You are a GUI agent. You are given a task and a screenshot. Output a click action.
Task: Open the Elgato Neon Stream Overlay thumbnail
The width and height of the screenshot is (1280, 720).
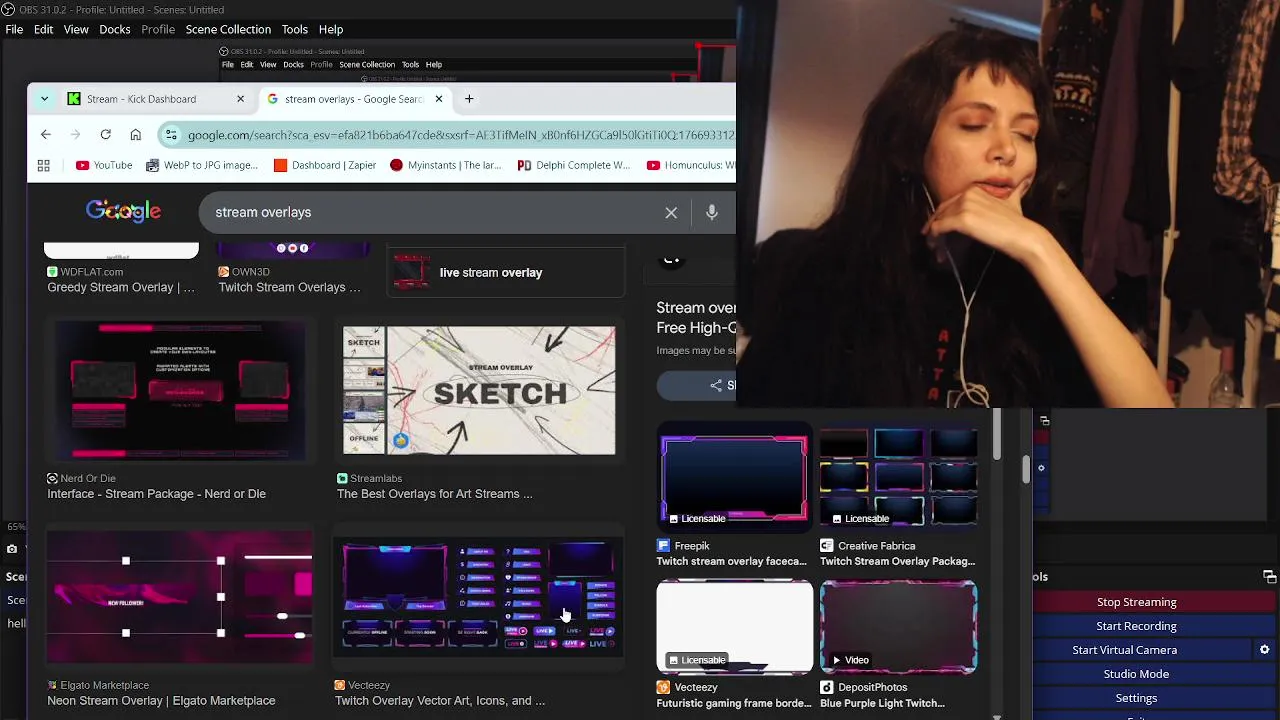click(x=180, y=597)
